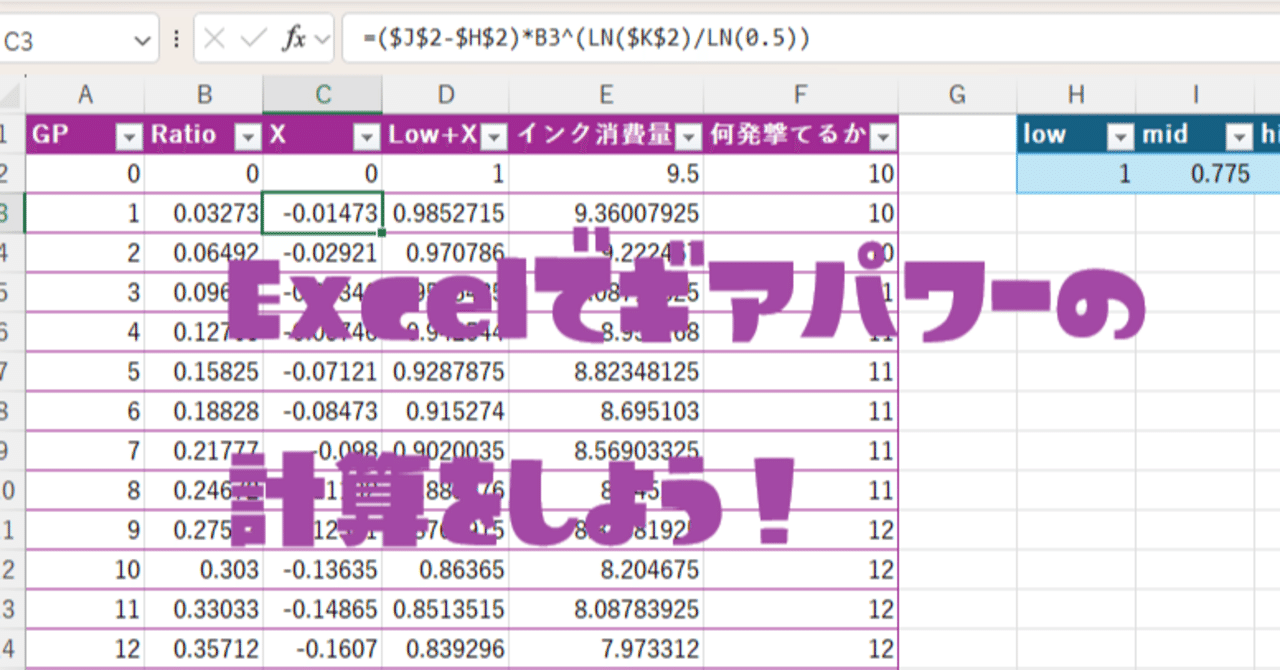Screen dimensions: 1280x670
Task: Select column D by clicking its header
Action: click(x=444, y=95)
